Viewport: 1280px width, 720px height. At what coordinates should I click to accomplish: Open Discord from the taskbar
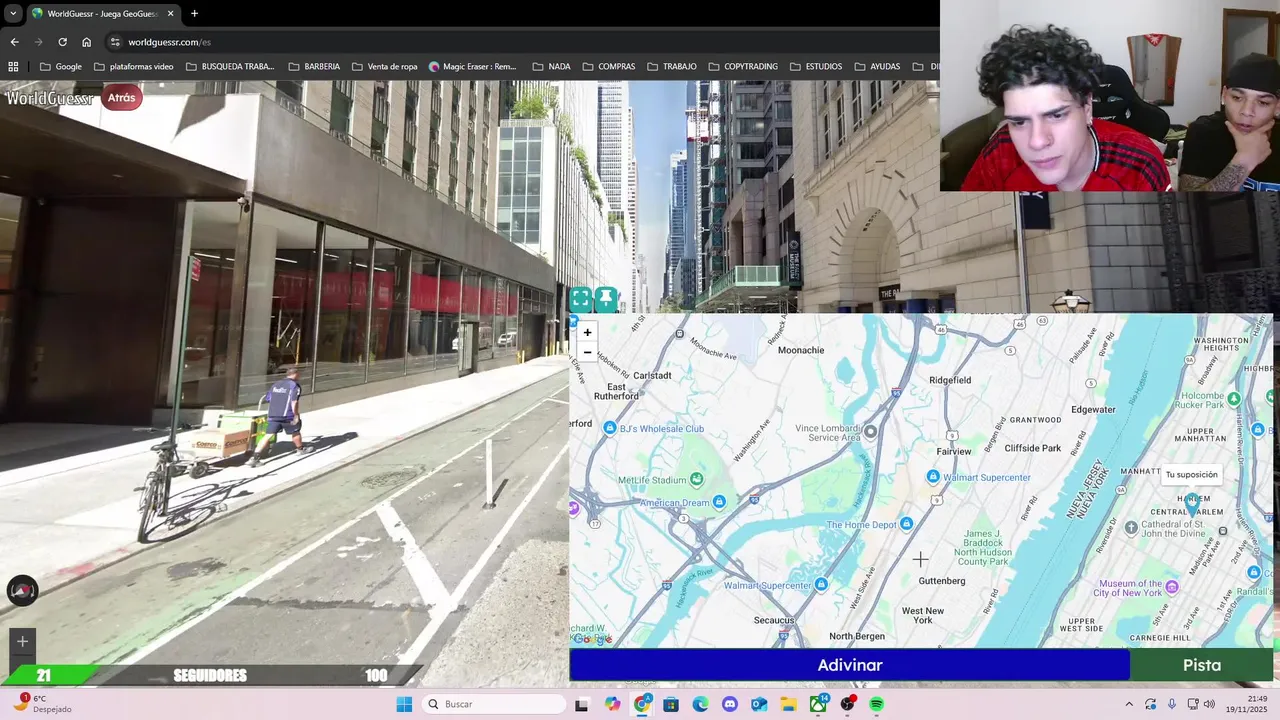pos(730,704)
